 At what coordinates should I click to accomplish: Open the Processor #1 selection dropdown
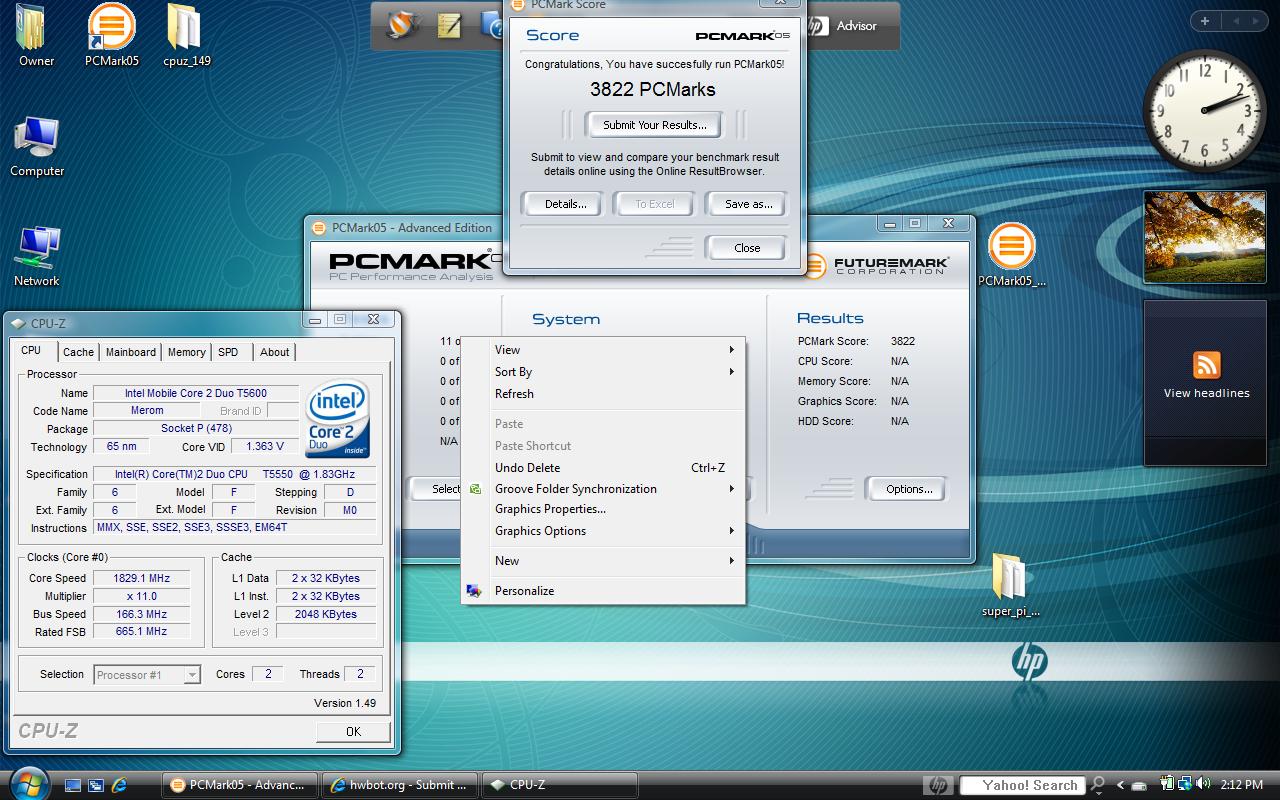pyautogui.click(x=147, y=675)
